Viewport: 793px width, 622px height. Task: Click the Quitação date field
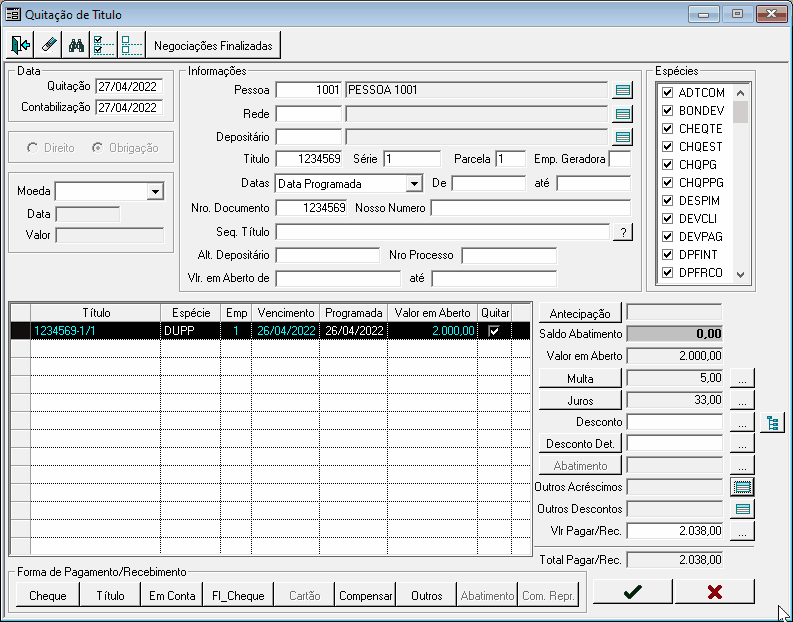click(x=129, y=86)
